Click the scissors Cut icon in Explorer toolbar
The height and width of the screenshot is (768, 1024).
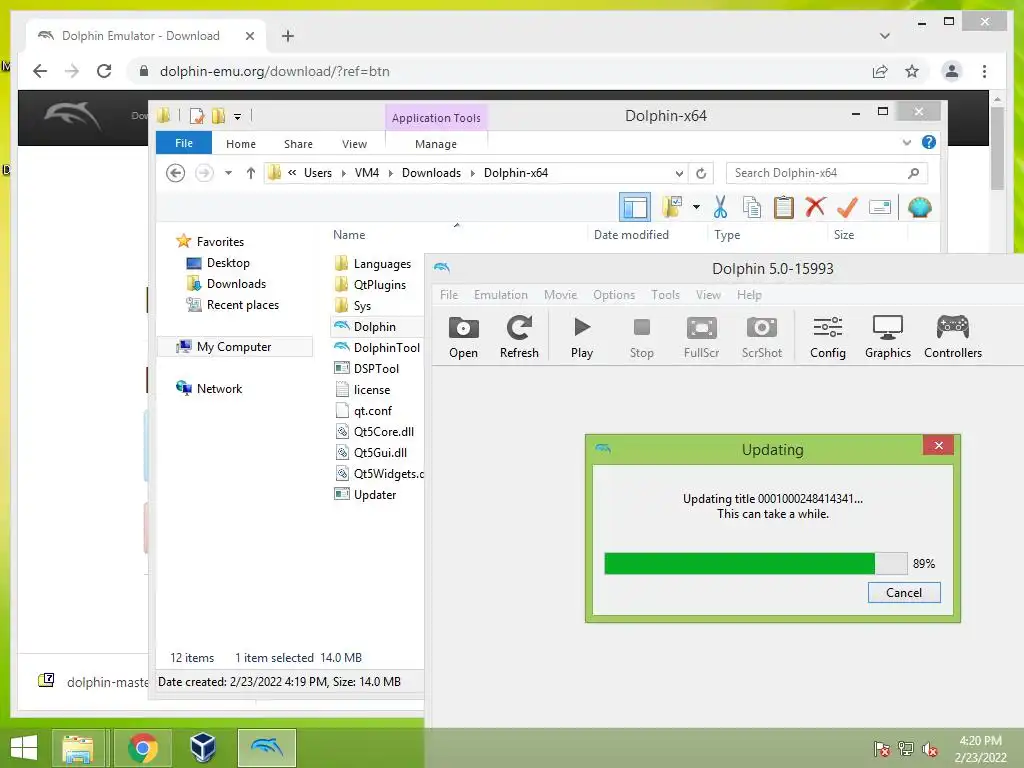point(720,208)
